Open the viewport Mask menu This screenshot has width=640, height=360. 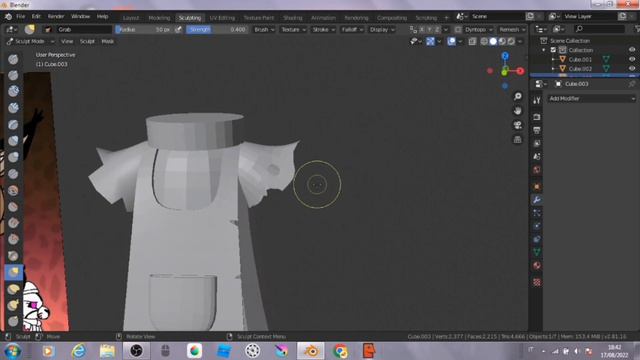pos(107,41)
